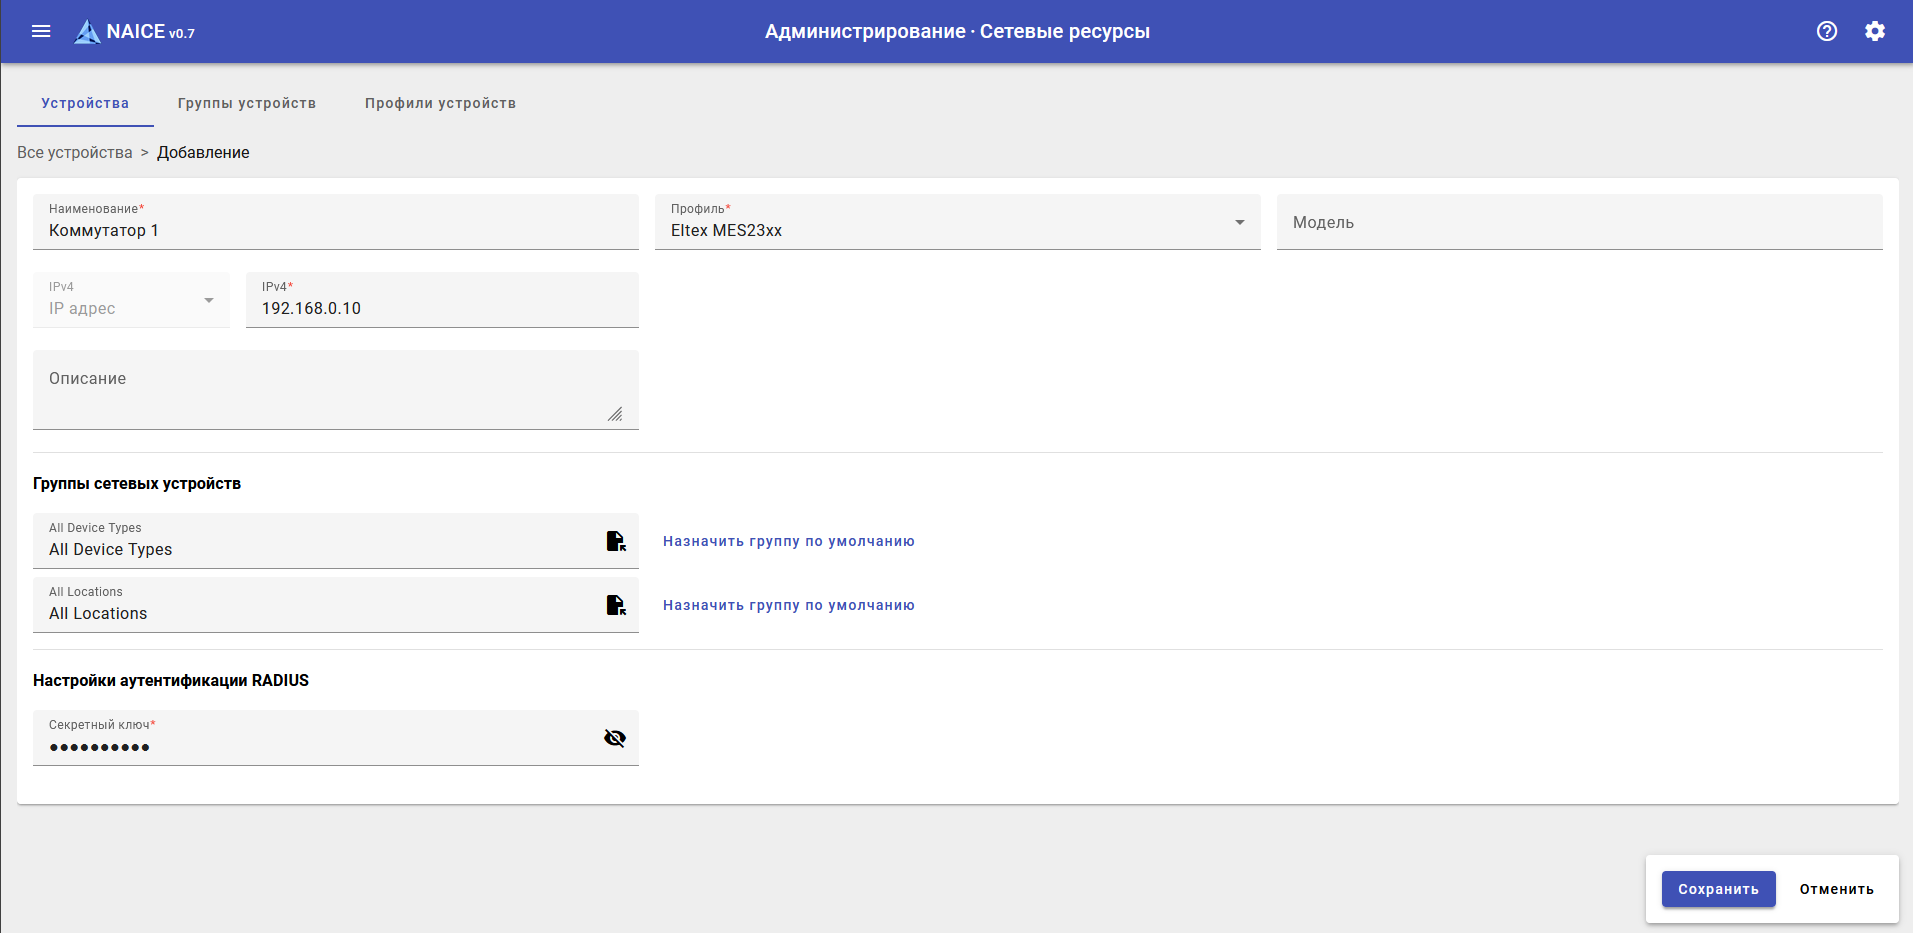Assign default group for All Device Types

(x=788, y=541)
